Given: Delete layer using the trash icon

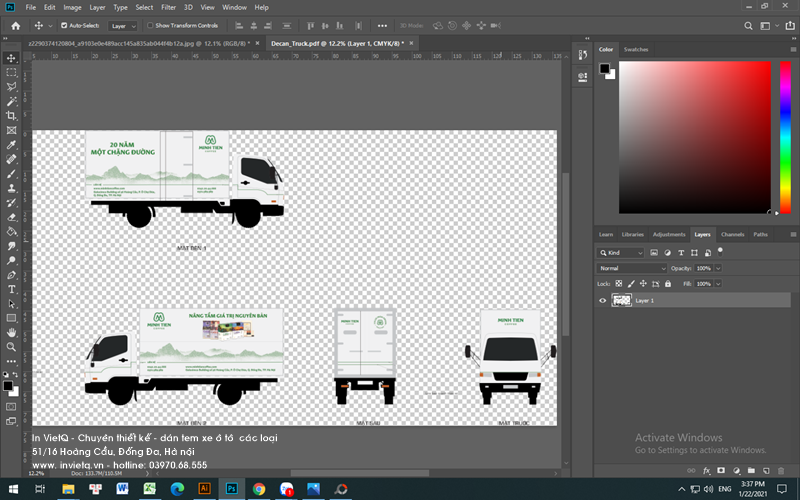Looking at the screenshot, I should [x=780, y=469].
